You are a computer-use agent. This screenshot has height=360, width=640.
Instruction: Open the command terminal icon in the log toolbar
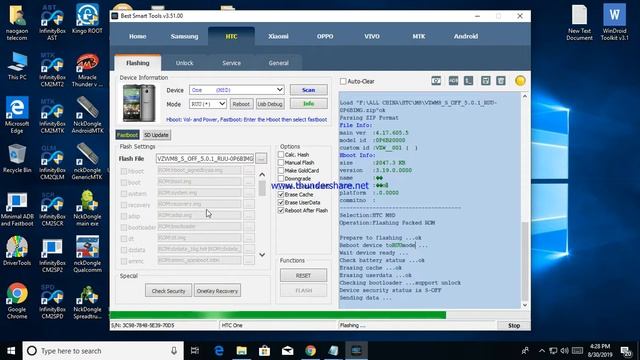click(468, 81)
